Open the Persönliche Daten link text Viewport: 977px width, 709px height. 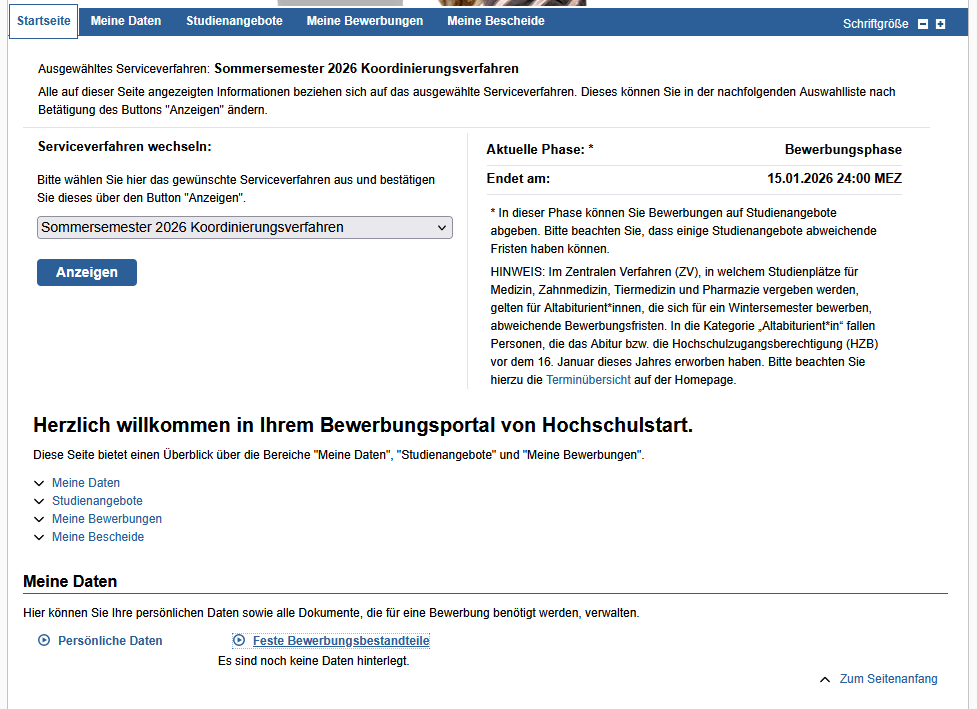coord(110,641)
